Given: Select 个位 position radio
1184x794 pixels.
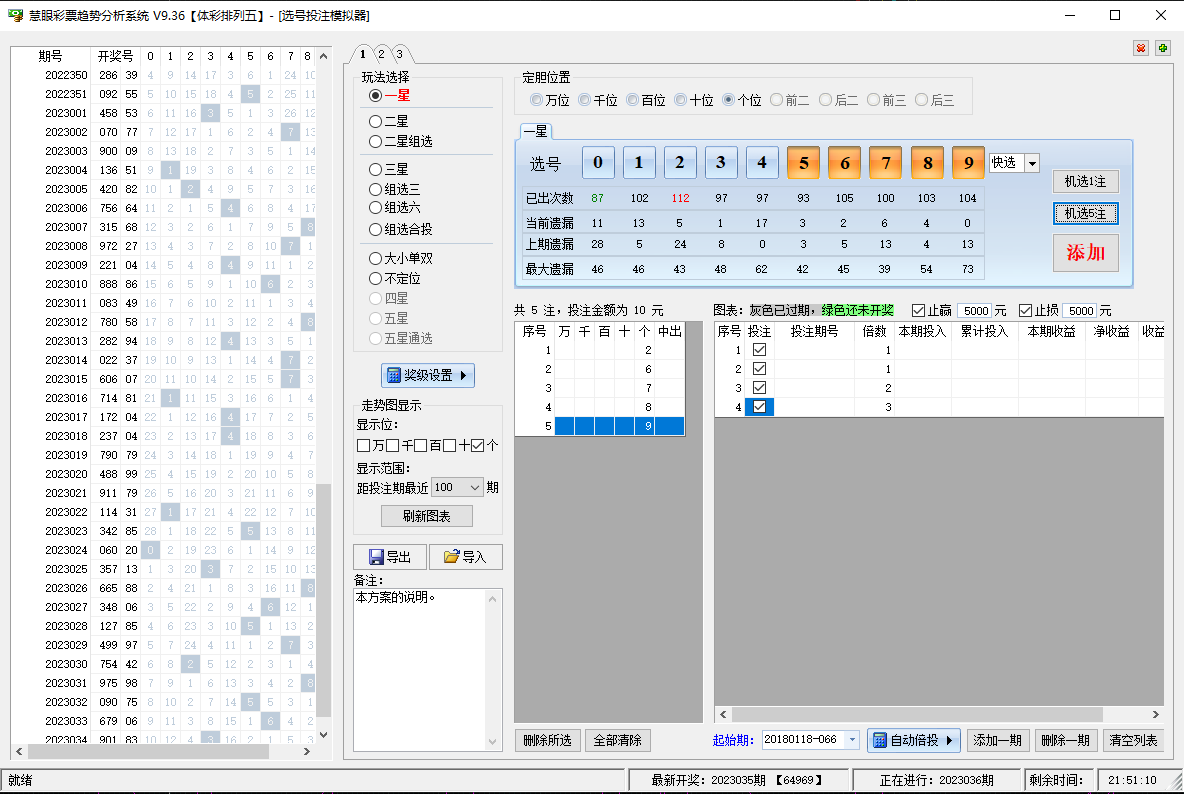Looking at the screenshot, I should click(x=742, y=100).
